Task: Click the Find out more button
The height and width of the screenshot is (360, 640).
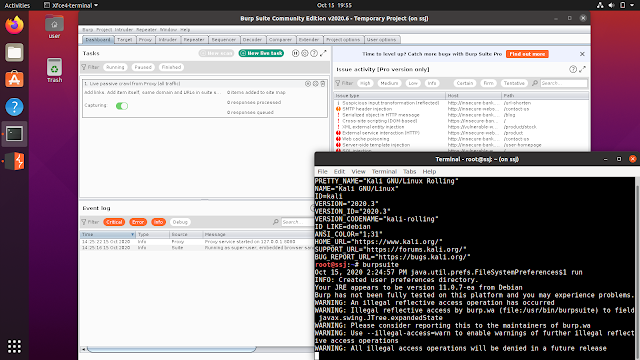Action: pyautogui.click(x=527, y=54)
